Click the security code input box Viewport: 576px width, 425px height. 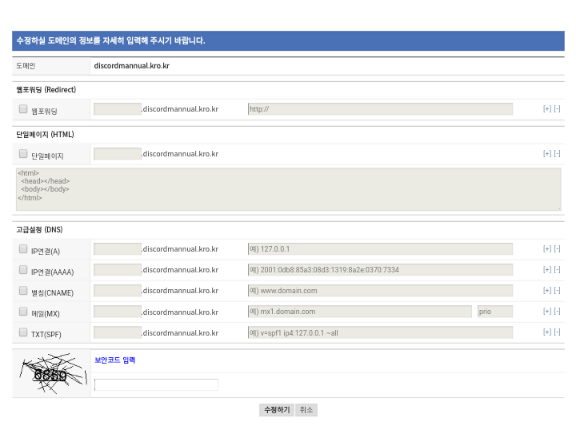click(x=156, y=385)
